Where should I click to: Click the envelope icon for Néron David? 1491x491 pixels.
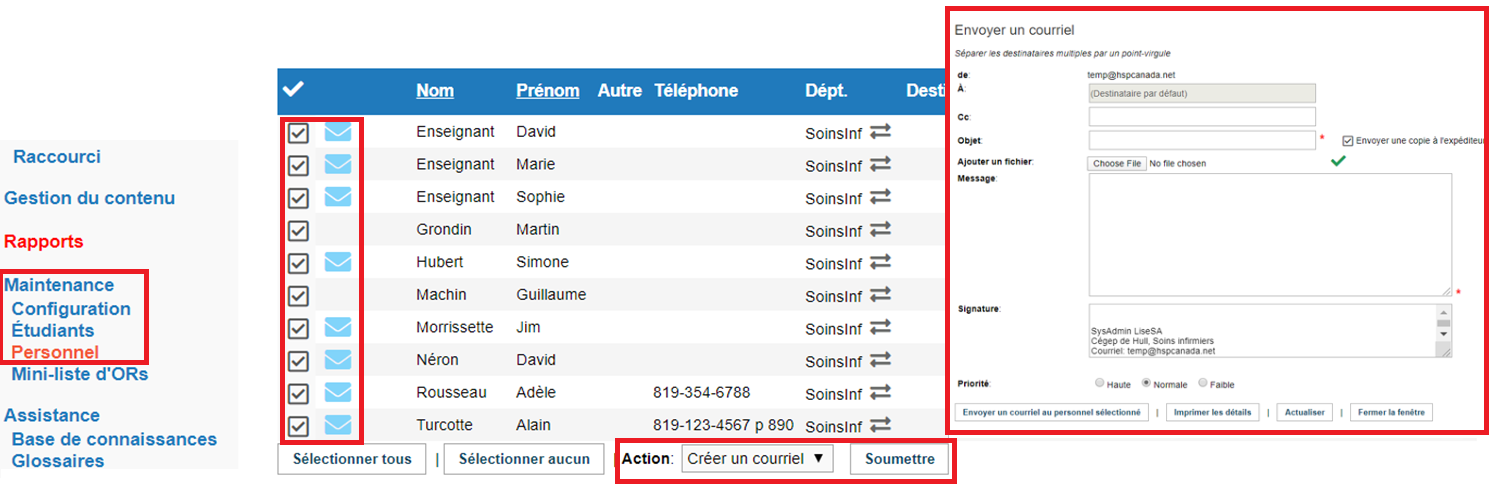tap(338, 359)
